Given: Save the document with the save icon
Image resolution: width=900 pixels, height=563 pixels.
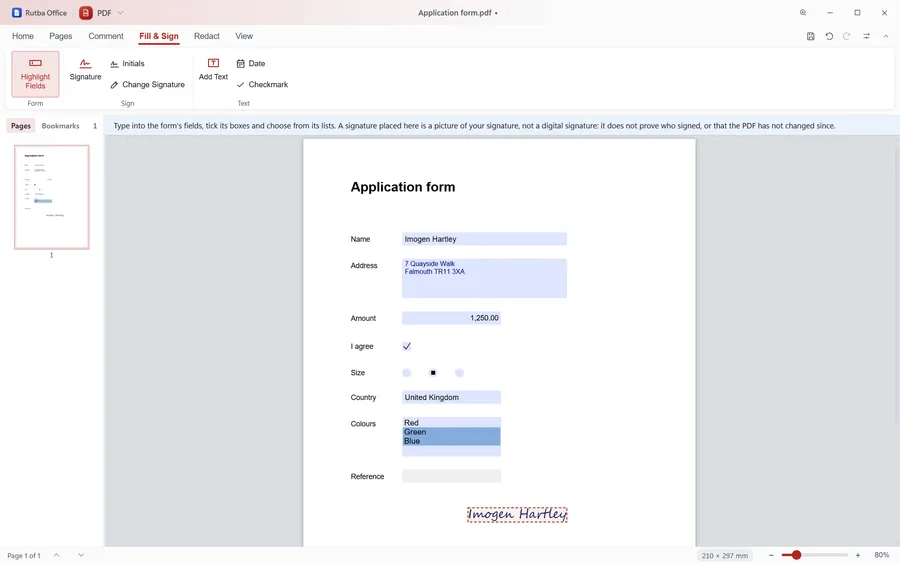Looking at the screenshot, I should [x=810, y=36].
